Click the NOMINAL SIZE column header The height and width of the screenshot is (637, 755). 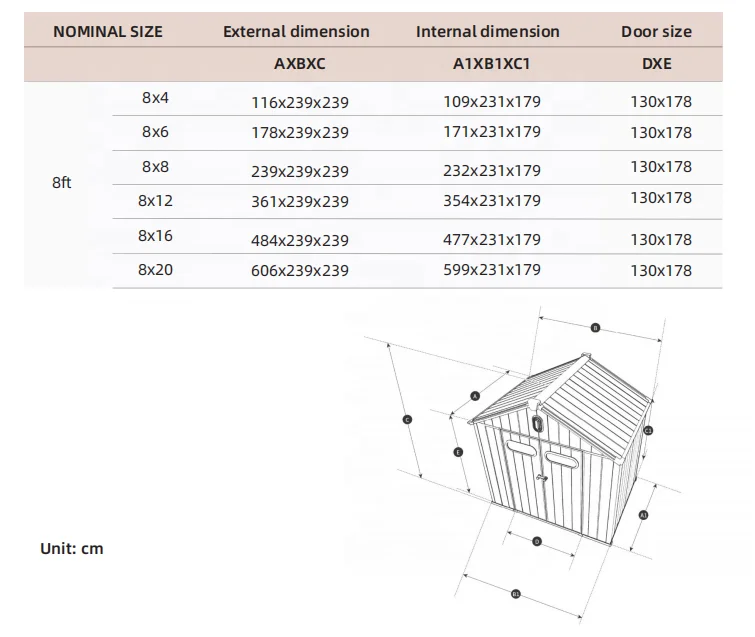coord(108,32)
